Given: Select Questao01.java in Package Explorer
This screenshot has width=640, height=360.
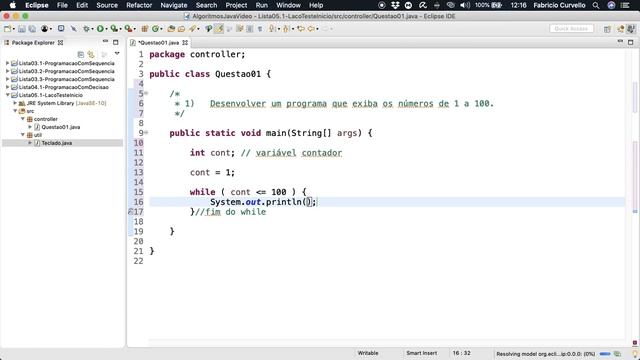Looking at the screenshot, I should coord(60,127).
